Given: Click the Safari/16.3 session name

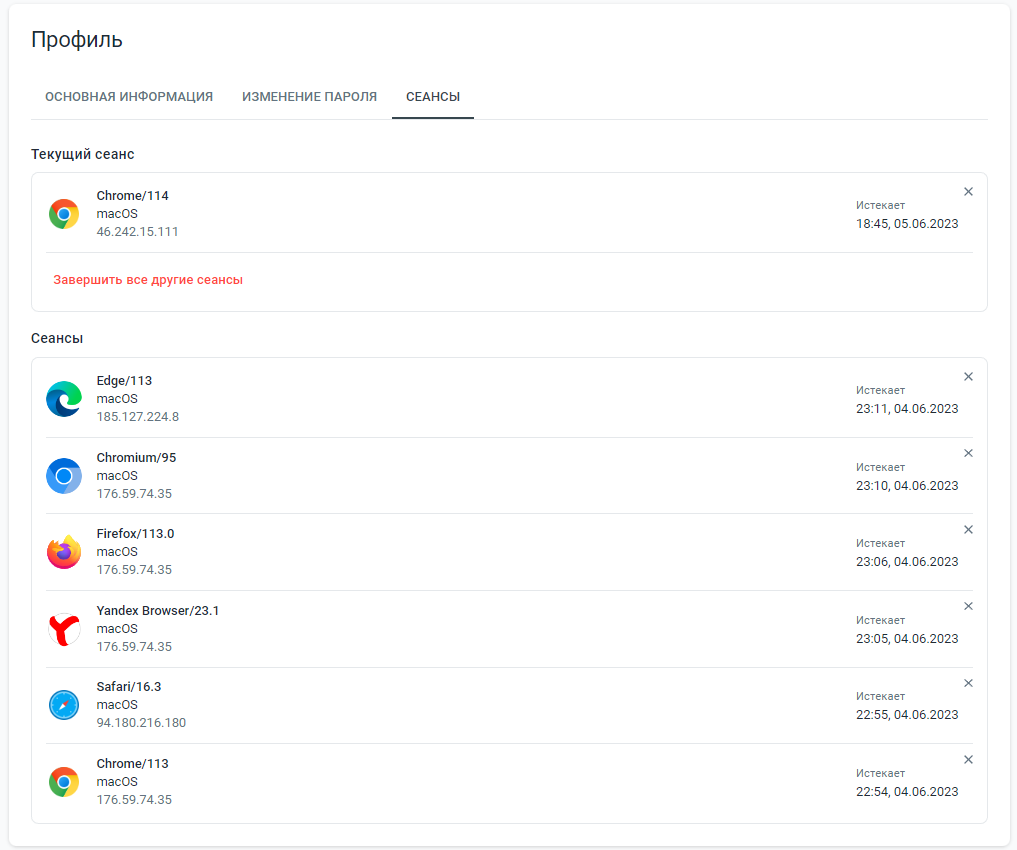Looking at the screenshot, I should 129,686.
